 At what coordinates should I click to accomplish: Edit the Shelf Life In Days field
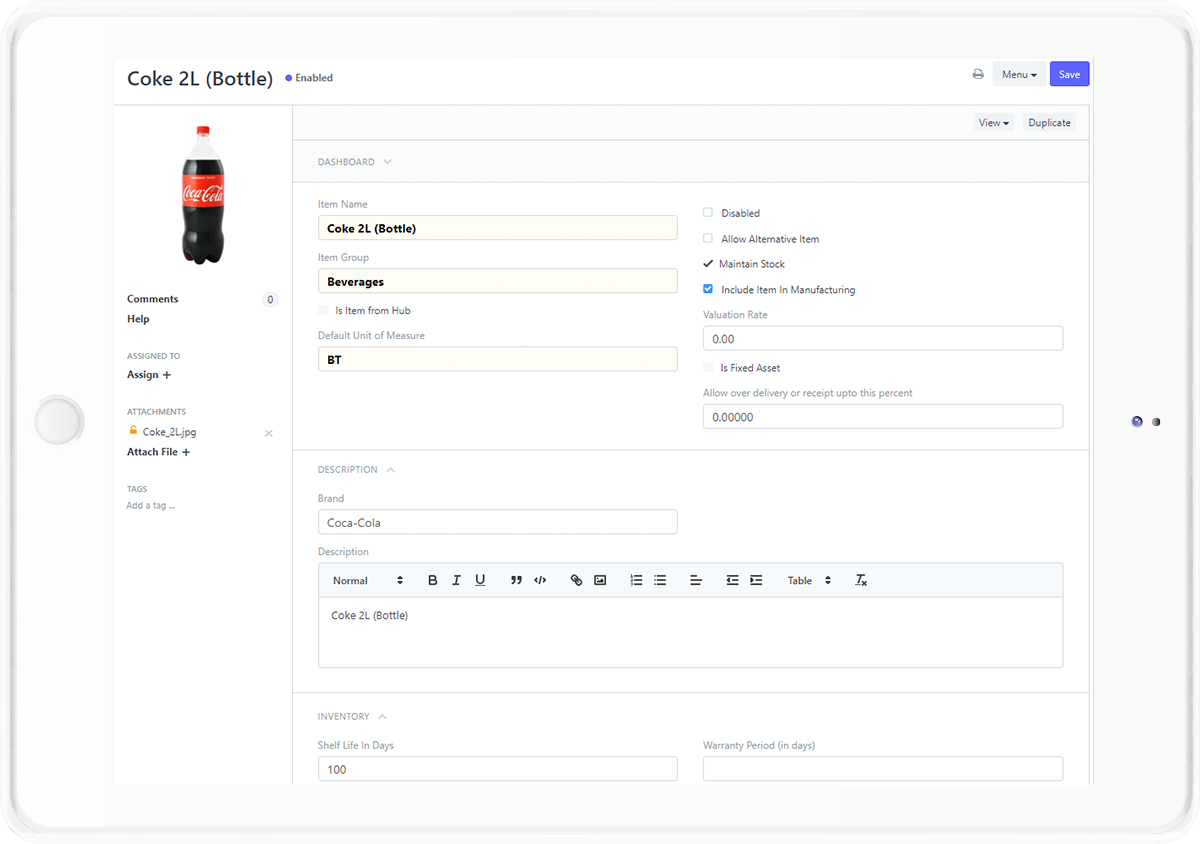pyautogui.click(x=497, y=768)
